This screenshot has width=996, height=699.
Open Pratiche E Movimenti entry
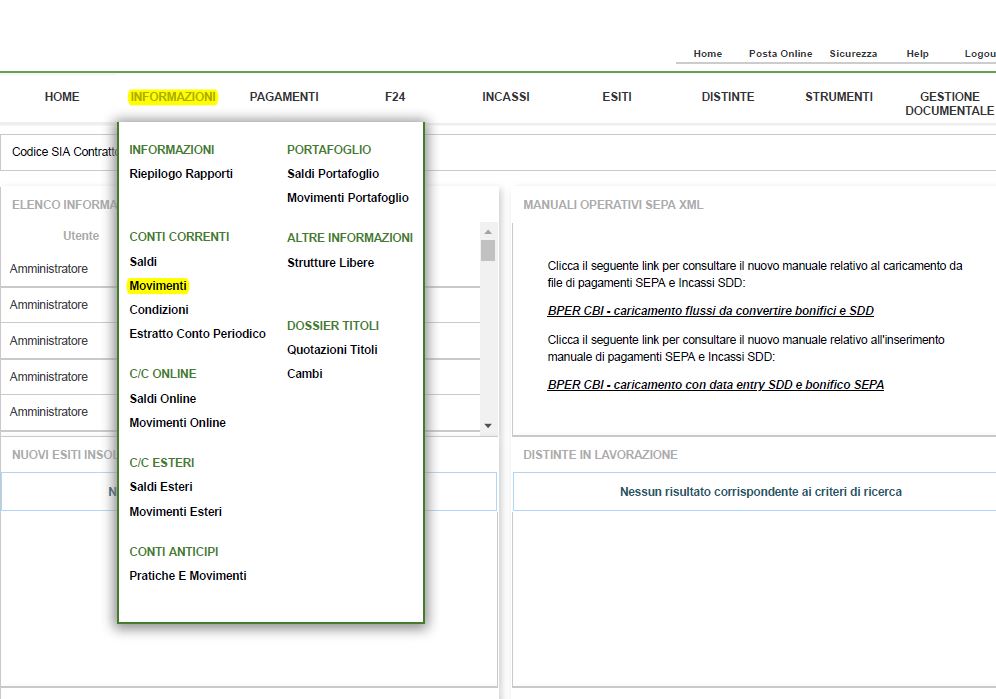coord(188,576)
